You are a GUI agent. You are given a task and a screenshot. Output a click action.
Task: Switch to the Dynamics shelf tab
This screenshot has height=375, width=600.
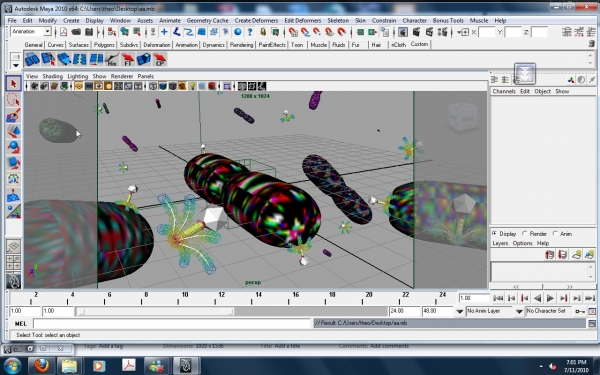(214, 45)
